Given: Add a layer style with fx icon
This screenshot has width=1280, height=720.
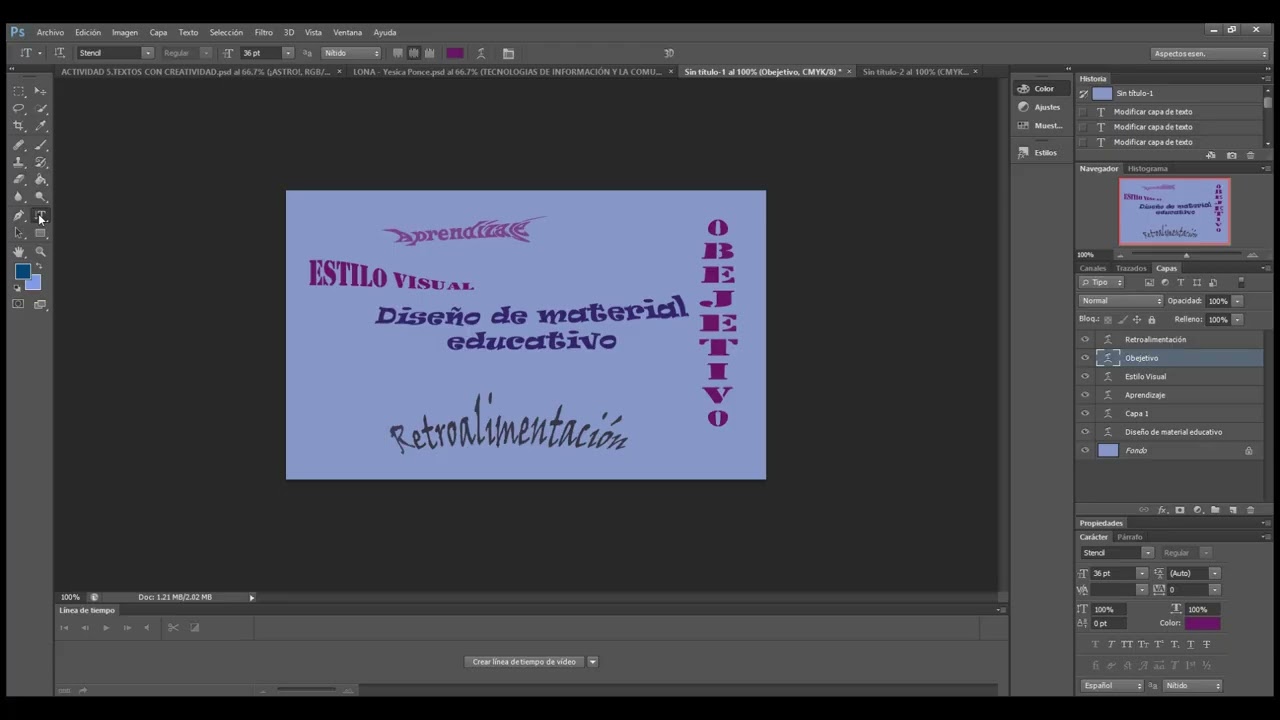Looking at the screenshot, I should click(x=1162, y=510).
